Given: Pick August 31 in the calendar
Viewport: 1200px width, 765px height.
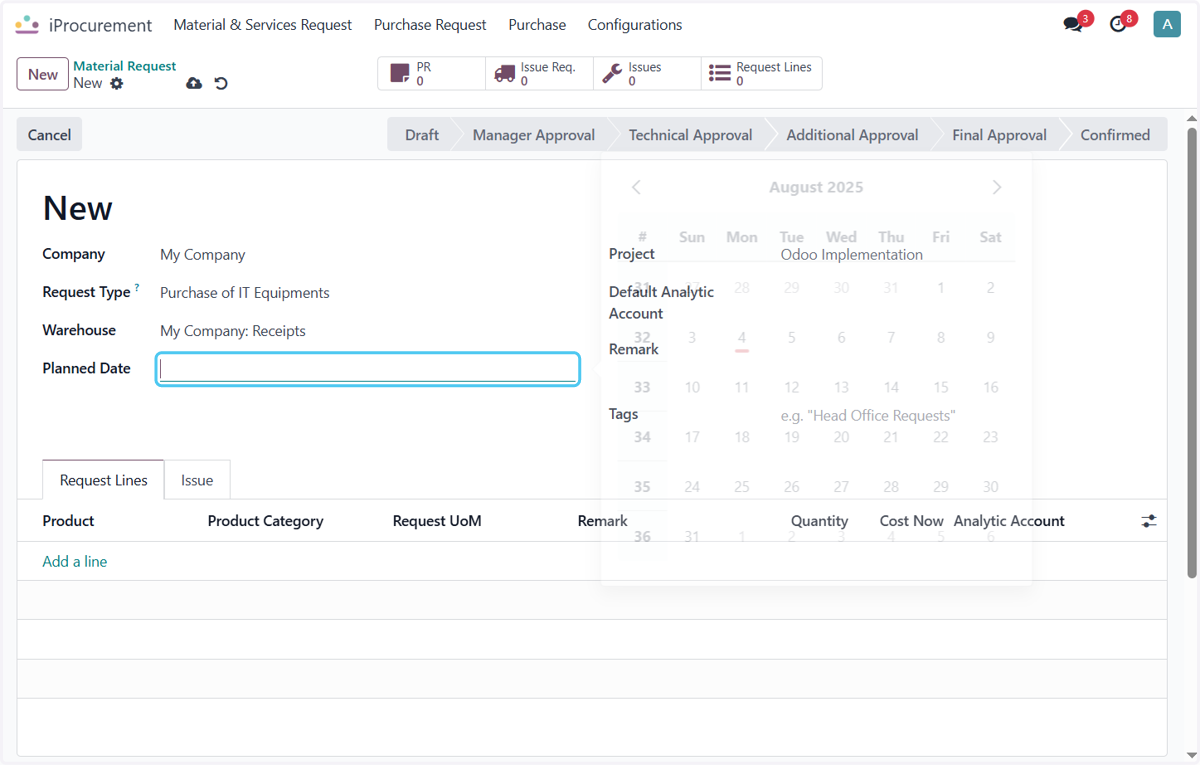Looking at the screenshot, I should (x=692, y=537).
